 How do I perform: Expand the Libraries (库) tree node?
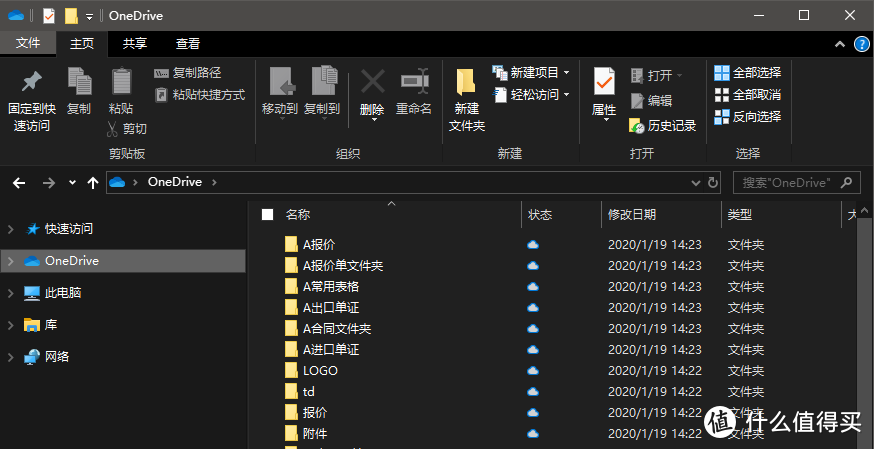click(x=10, y=325)
